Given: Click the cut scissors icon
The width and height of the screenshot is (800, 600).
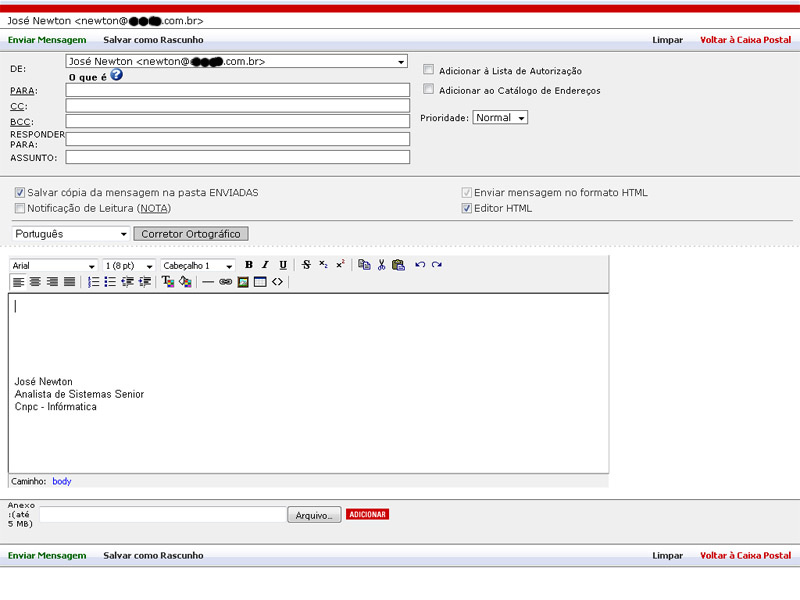Looking at the screenshot, I should point(381,265).
